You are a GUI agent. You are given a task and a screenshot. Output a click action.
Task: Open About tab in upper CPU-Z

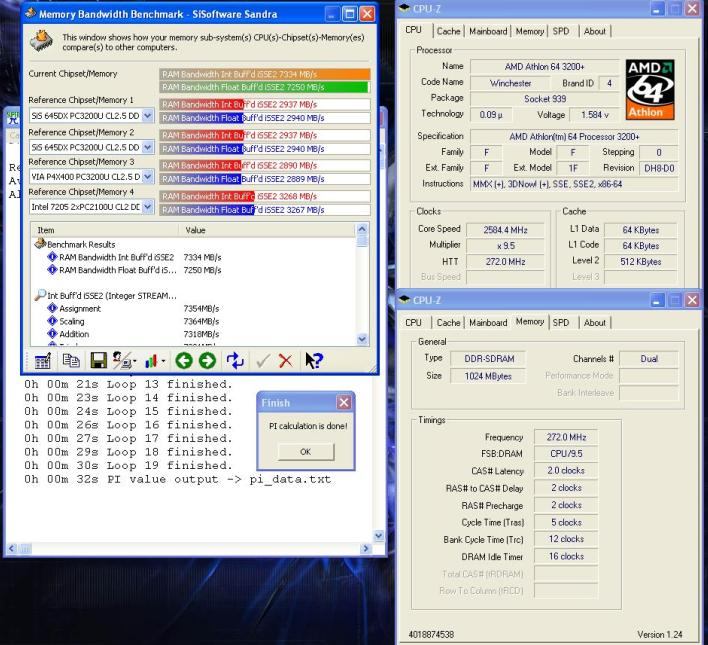pyautogui.click(x=595, y=31)
